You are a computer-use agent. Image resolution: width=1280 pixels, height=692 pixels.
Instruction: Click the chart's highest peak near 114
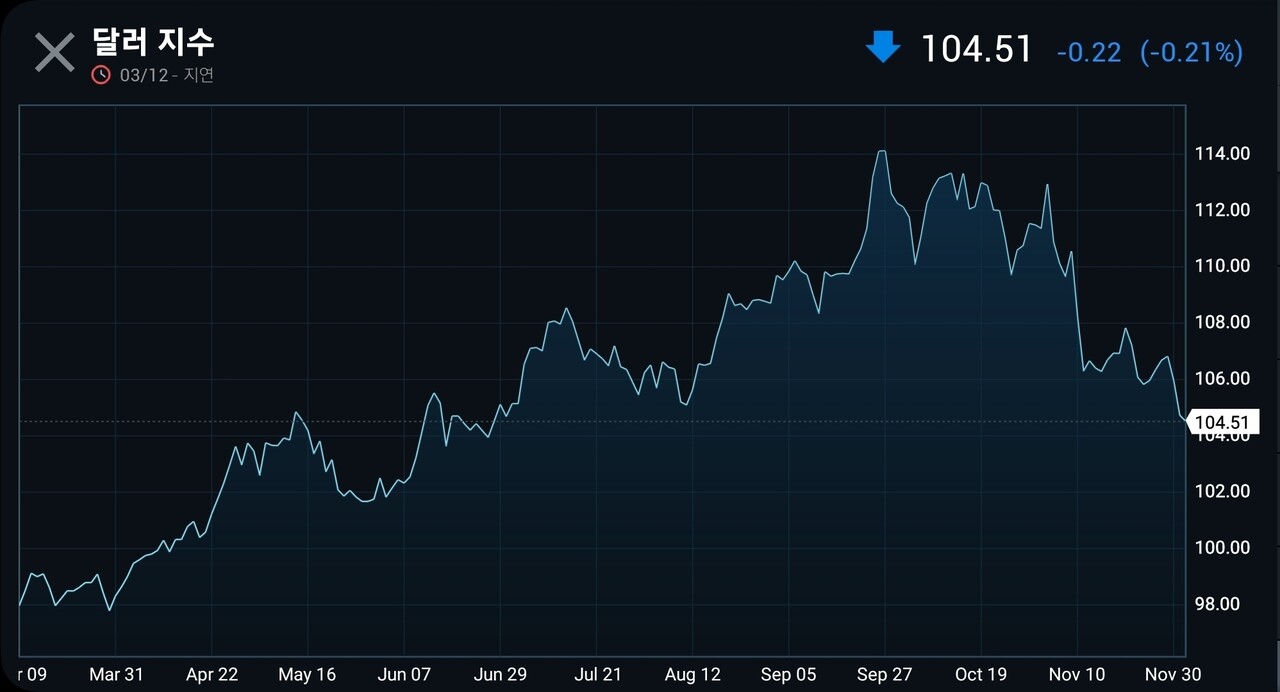pyautogui.click(x=882, y=152)
